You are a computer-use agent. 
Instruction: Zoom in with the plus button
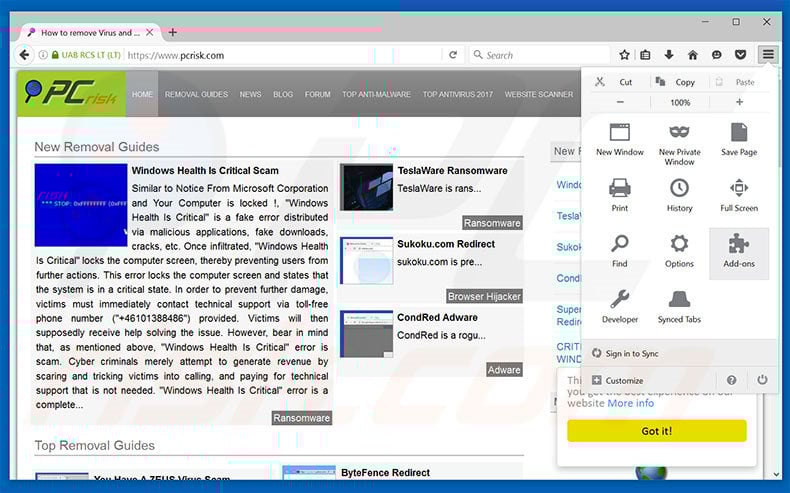pos(739,102)
